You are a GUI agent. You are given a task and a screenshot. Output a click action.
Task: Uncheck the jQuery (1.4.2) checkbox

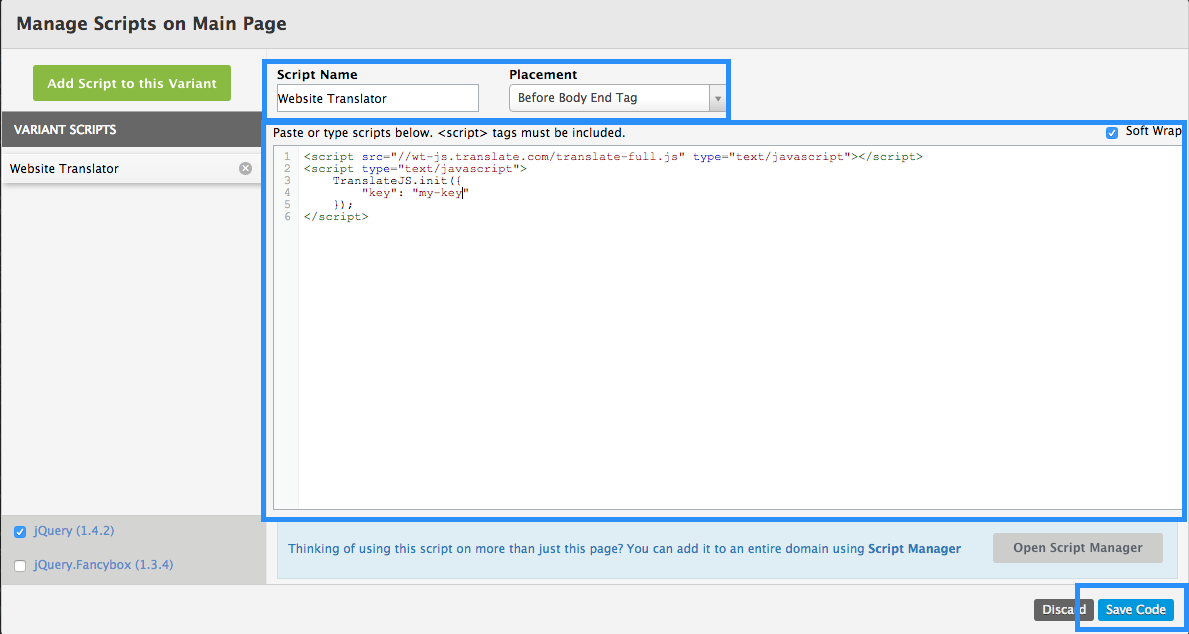[20, 532]
